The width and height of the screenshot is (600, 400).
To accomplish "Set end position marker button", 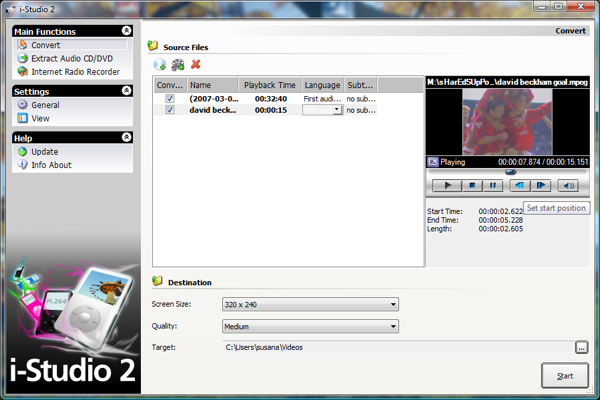I will (541, 186).
